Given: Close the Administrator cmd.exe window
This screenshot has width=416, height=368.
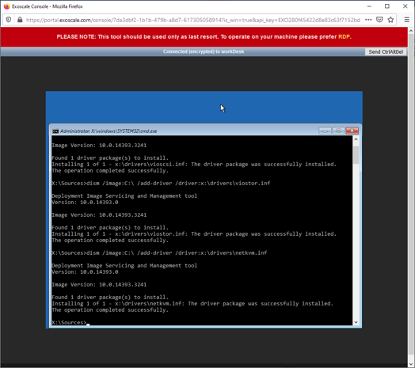Looking at the screenshot, I should [x=352, y=131].
